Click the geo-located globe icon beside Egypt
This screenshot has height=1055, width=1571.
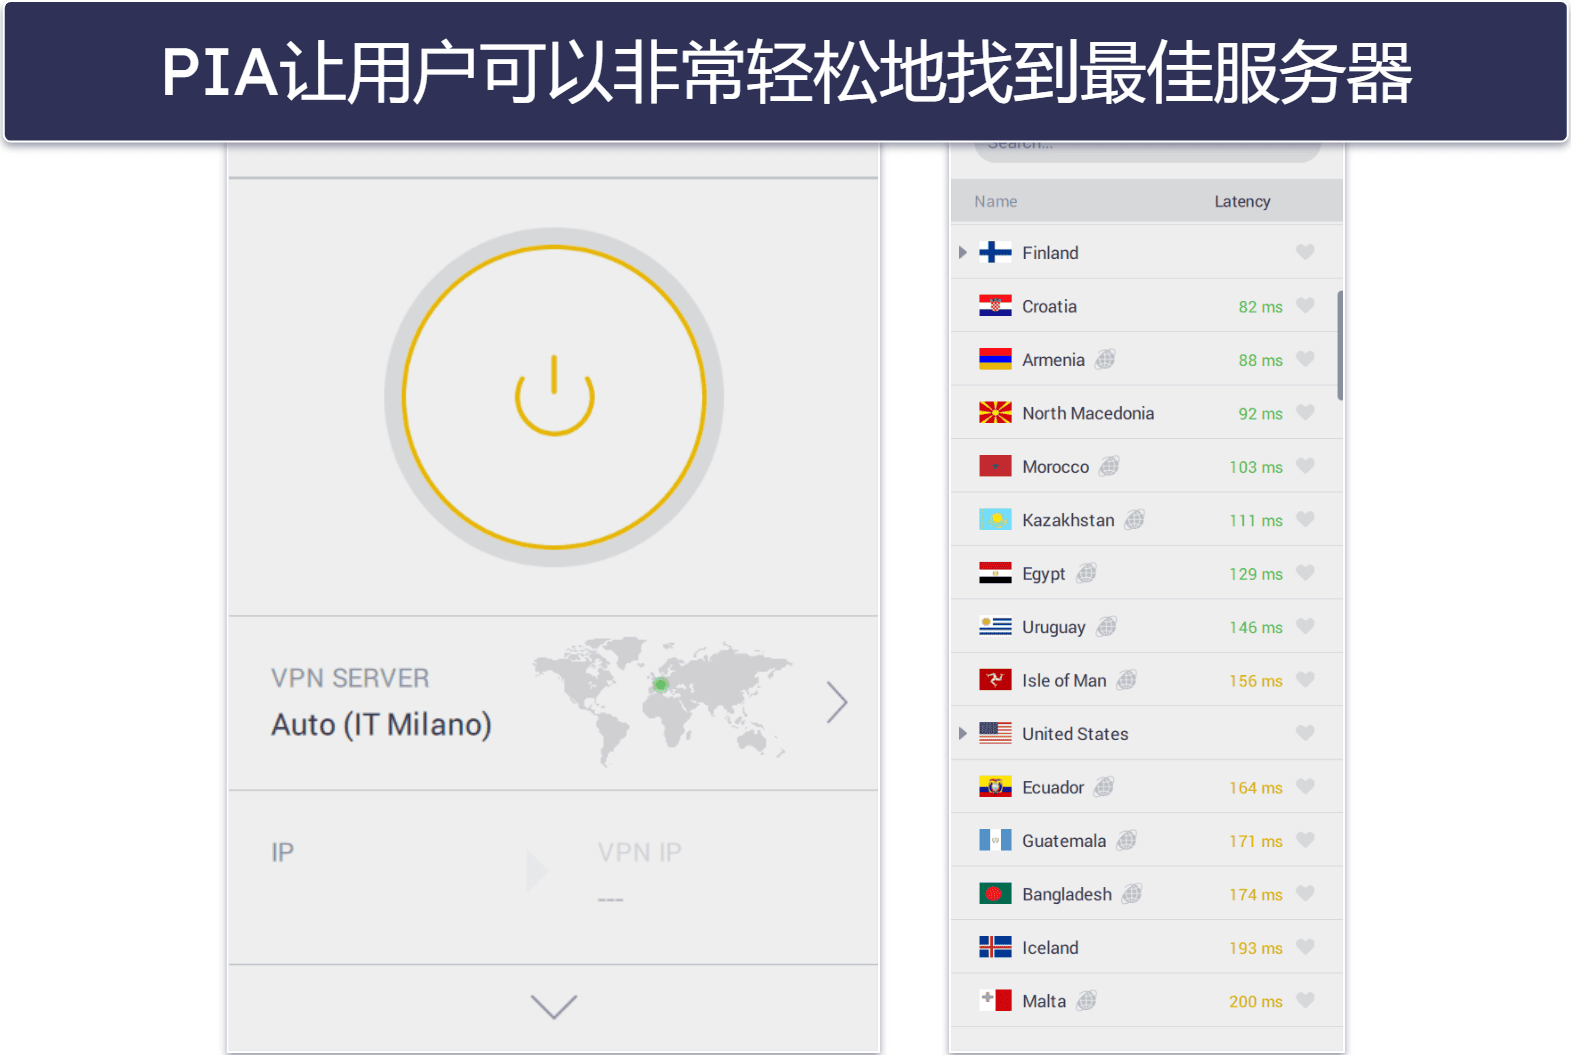click(x=1086, y=573)
